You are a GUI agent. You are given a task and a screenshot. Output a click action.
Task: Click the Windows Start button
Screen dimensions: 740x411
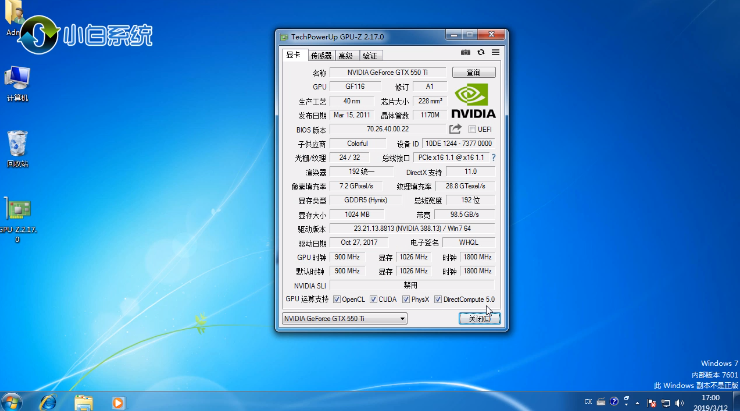12,400
